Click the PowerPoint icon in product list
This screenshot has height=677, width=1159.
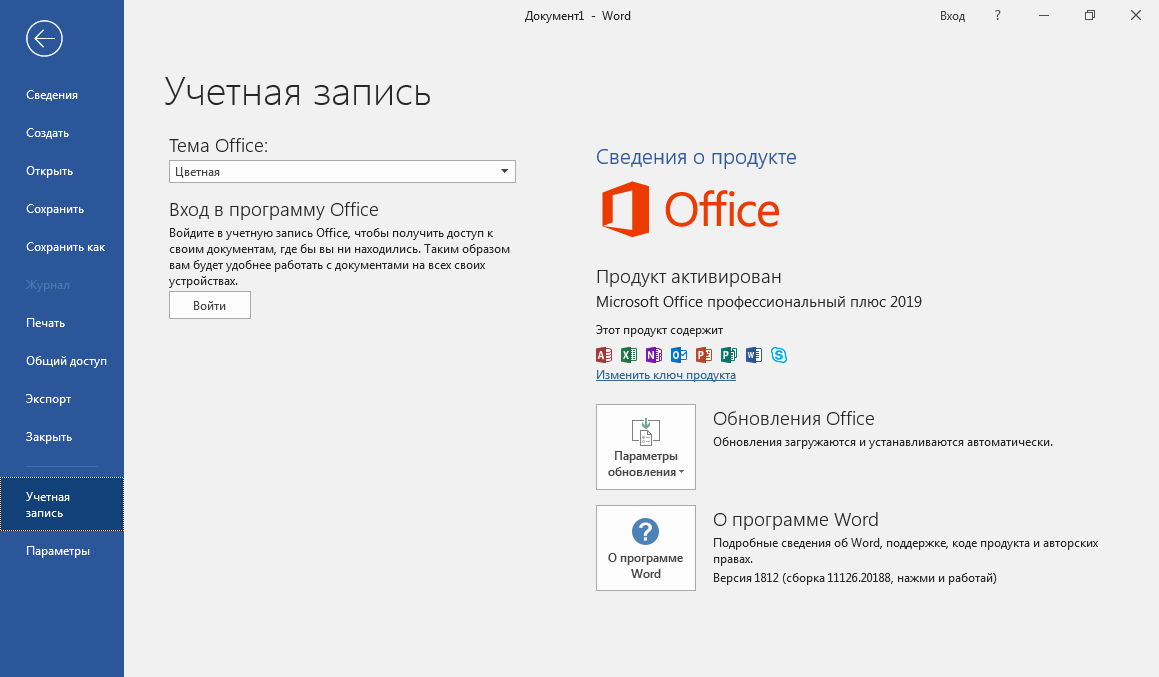tap(704, 355)
